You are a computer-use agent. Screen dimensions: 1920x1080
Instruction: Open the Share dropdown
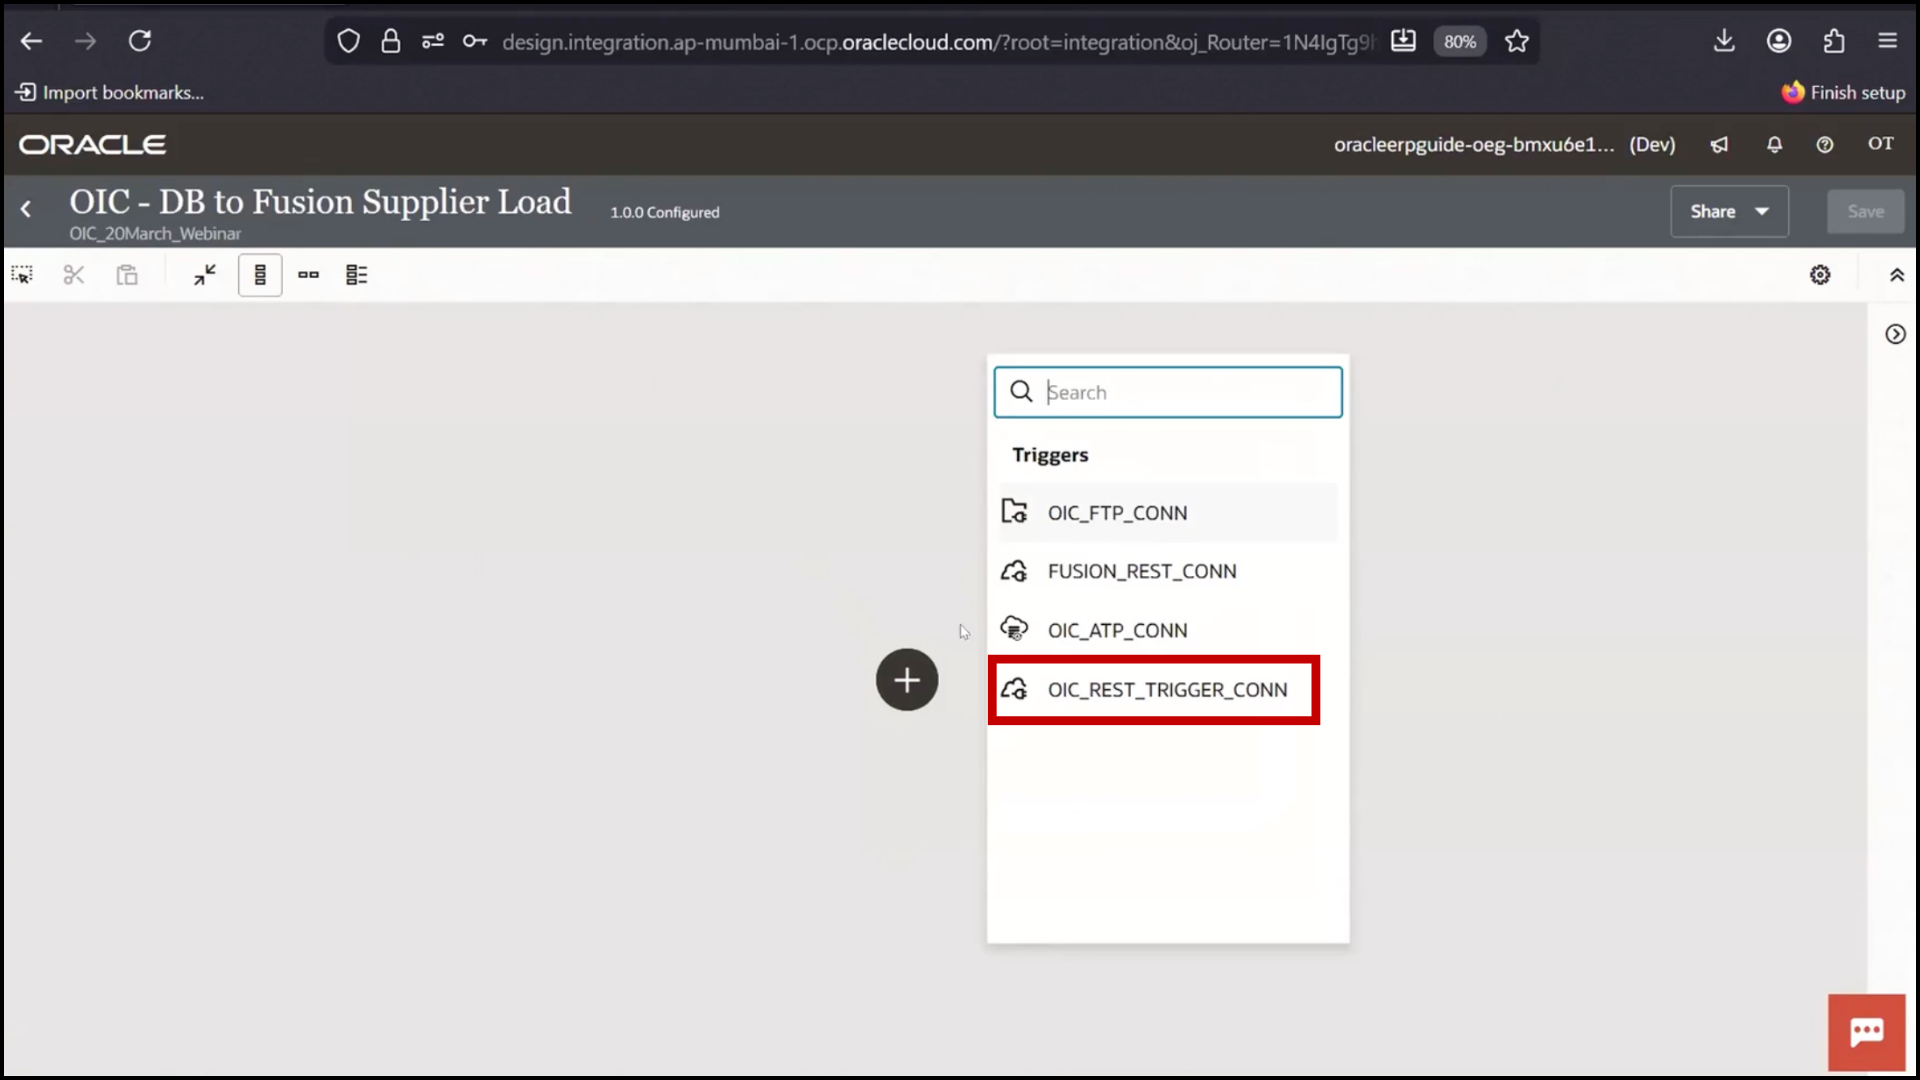1729,212
